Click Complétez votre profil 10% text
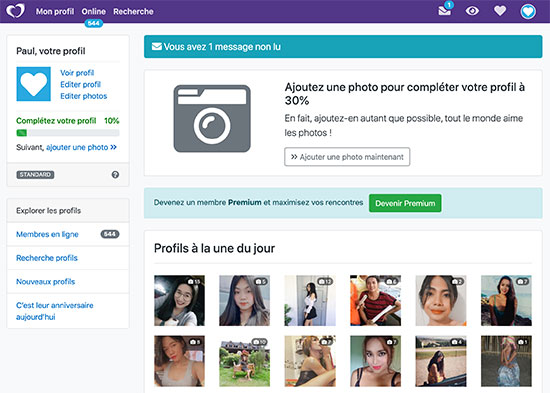 coord(68,121)
